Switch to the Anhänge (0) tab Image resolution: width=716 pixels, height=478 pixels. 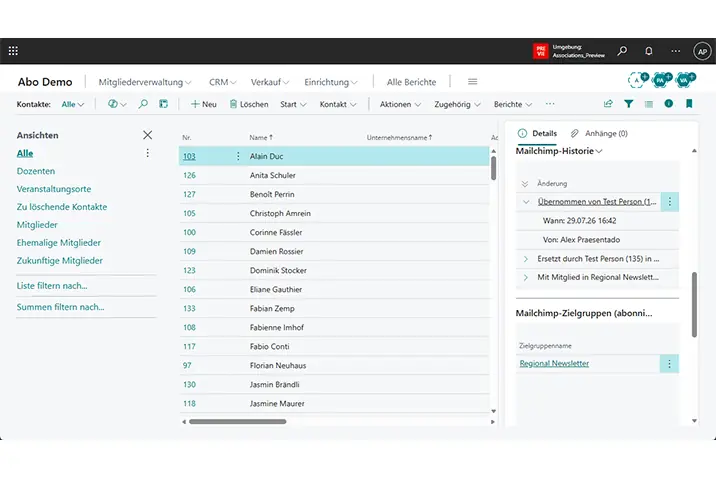(x=599, y=133)
